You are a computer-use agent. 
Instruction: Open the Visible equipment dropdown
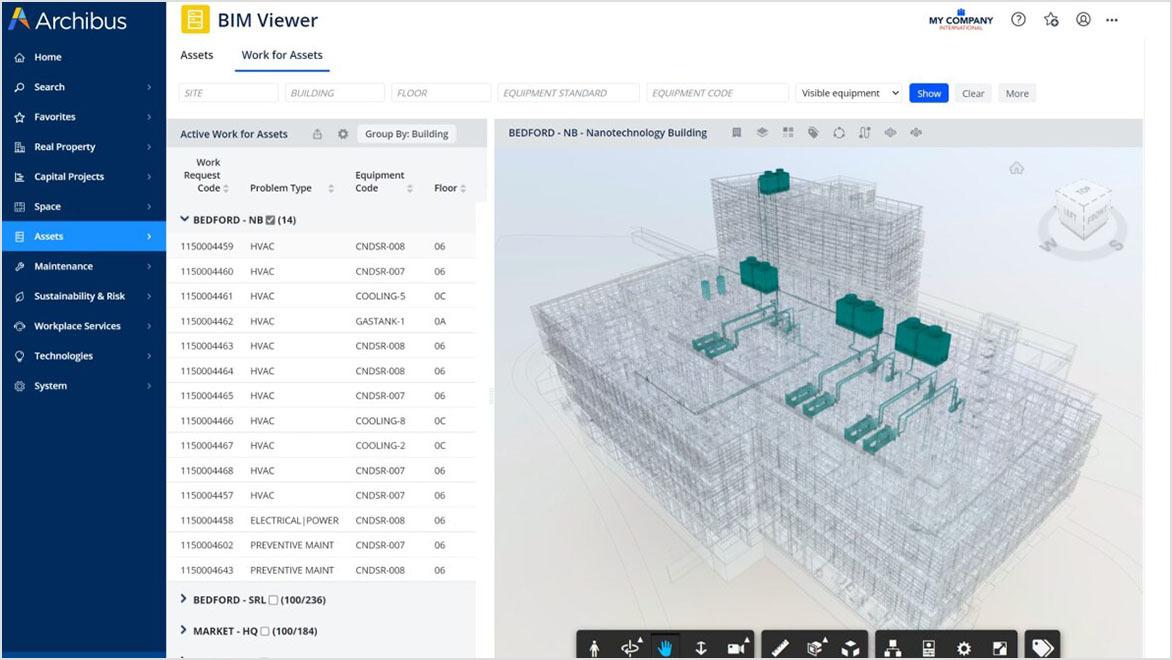pos(847,92)
